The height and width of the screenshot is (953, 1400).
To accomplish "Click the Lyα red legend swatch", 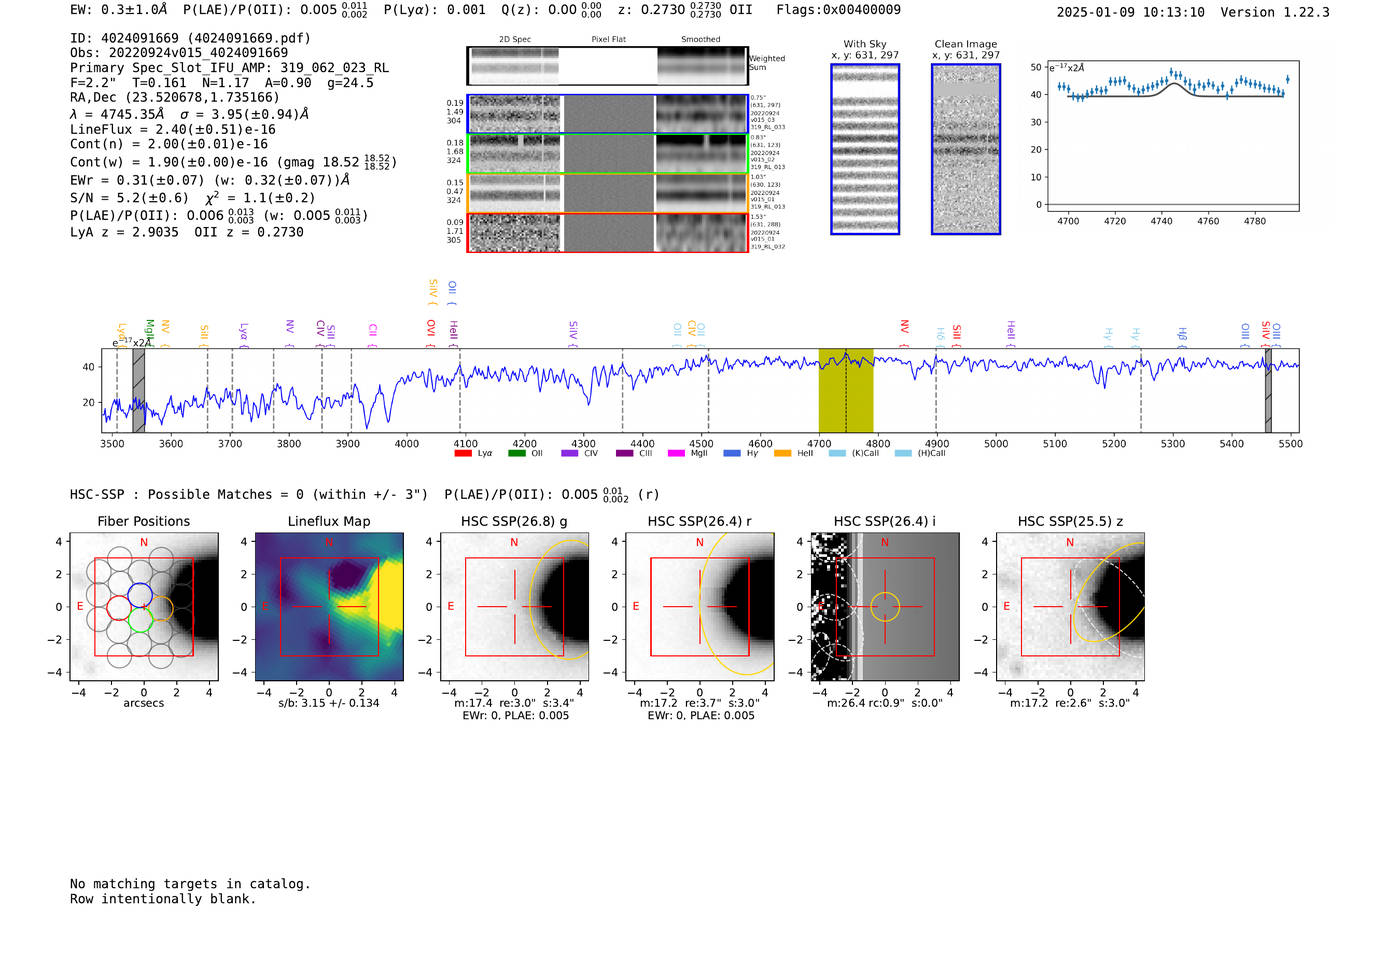I will click(x=462, y=454).
